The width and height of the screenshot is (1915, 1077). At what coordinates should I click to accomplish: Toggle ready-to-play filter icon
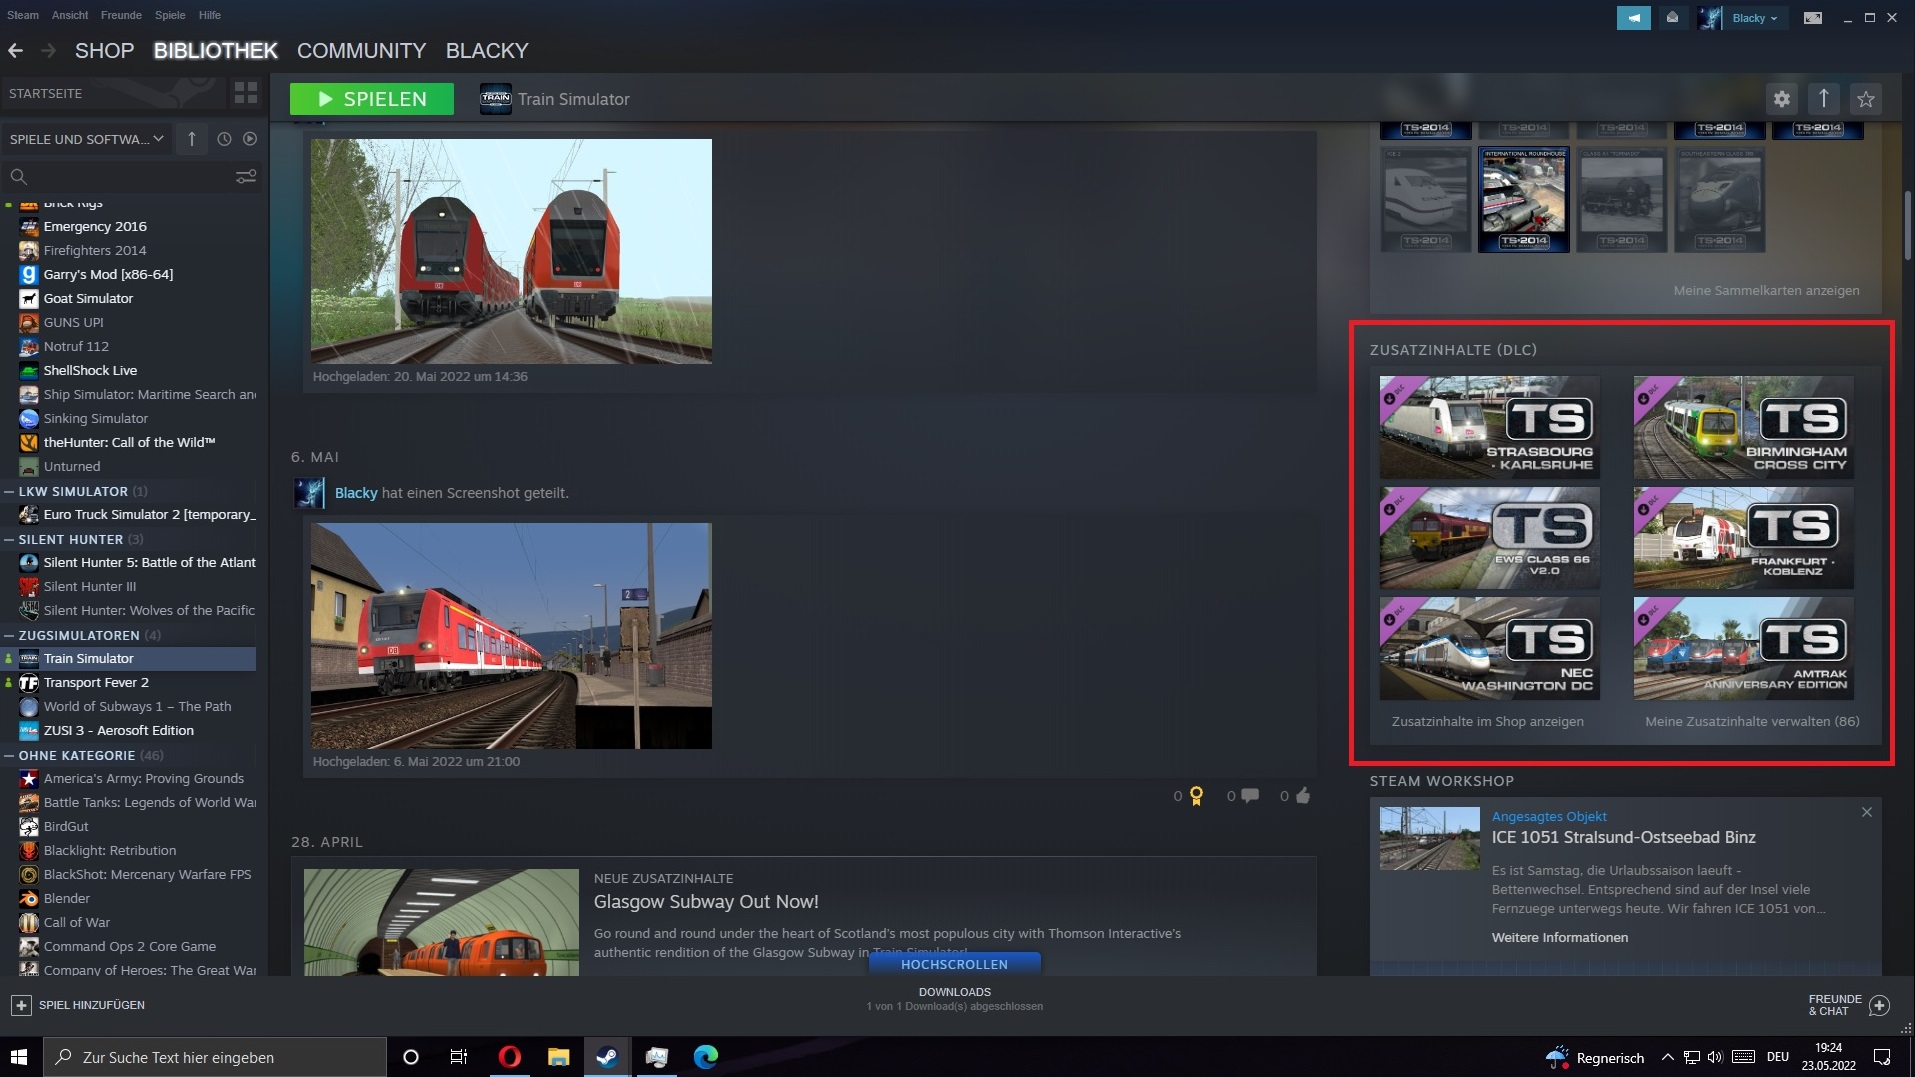(250, 139)
